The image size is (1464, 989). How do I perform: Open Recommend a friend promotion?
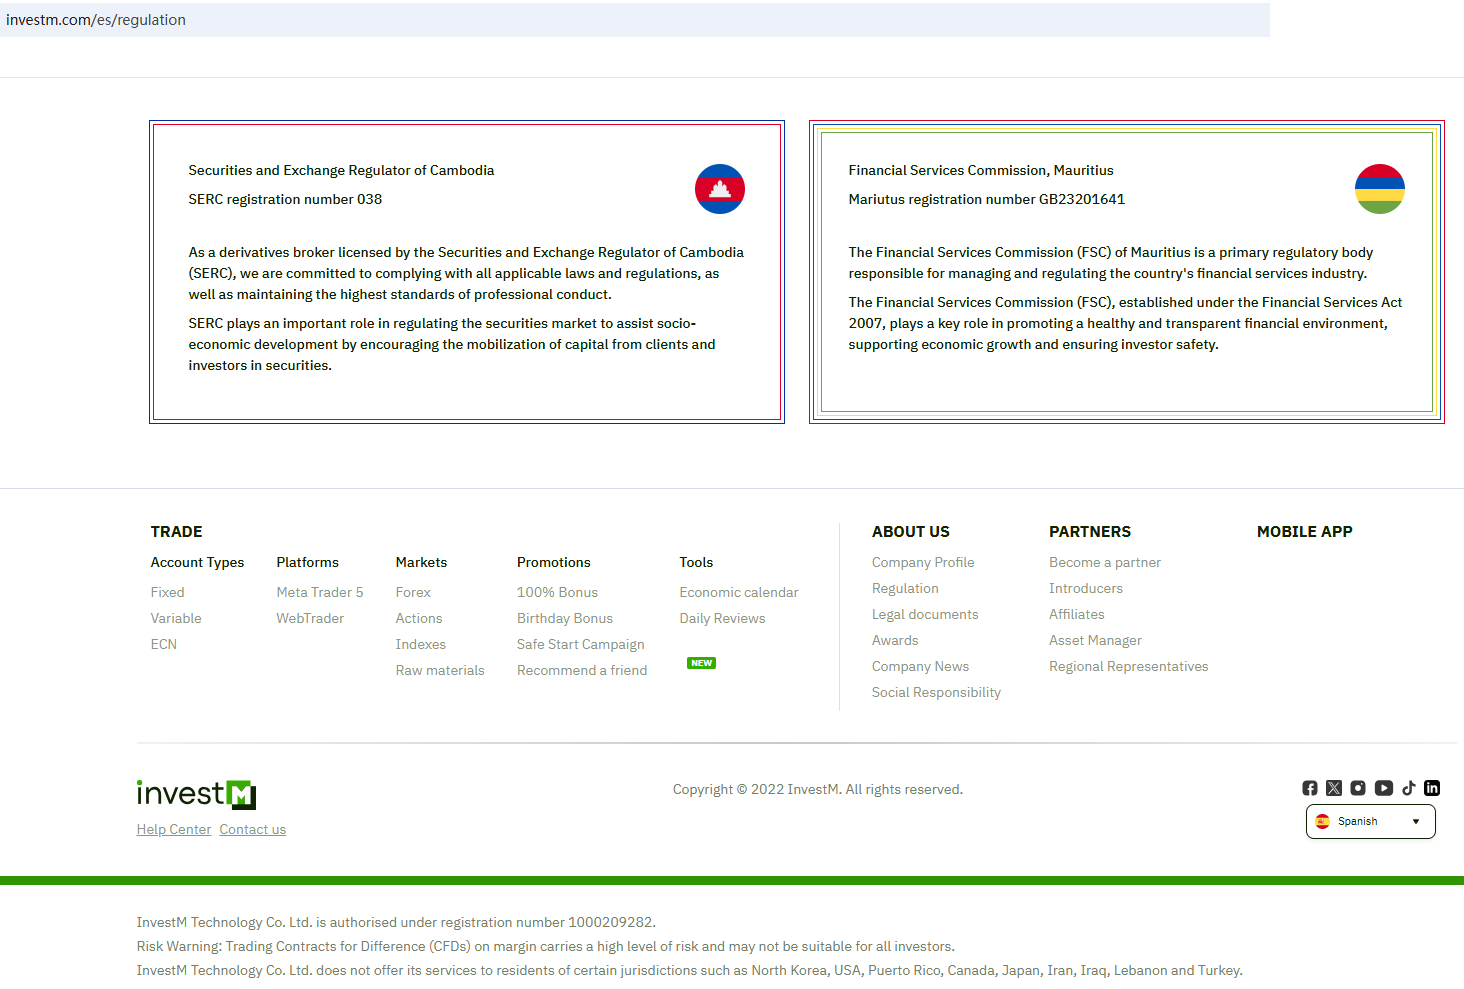pyautogui.click(x=582, y=670)
